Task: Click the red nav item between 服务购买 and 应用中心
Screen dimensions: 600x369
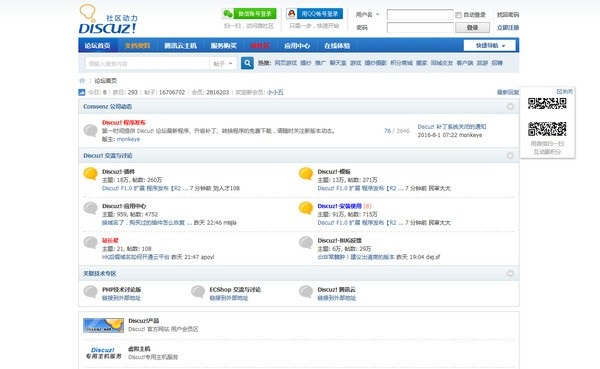Action: (x=260, y=46)
